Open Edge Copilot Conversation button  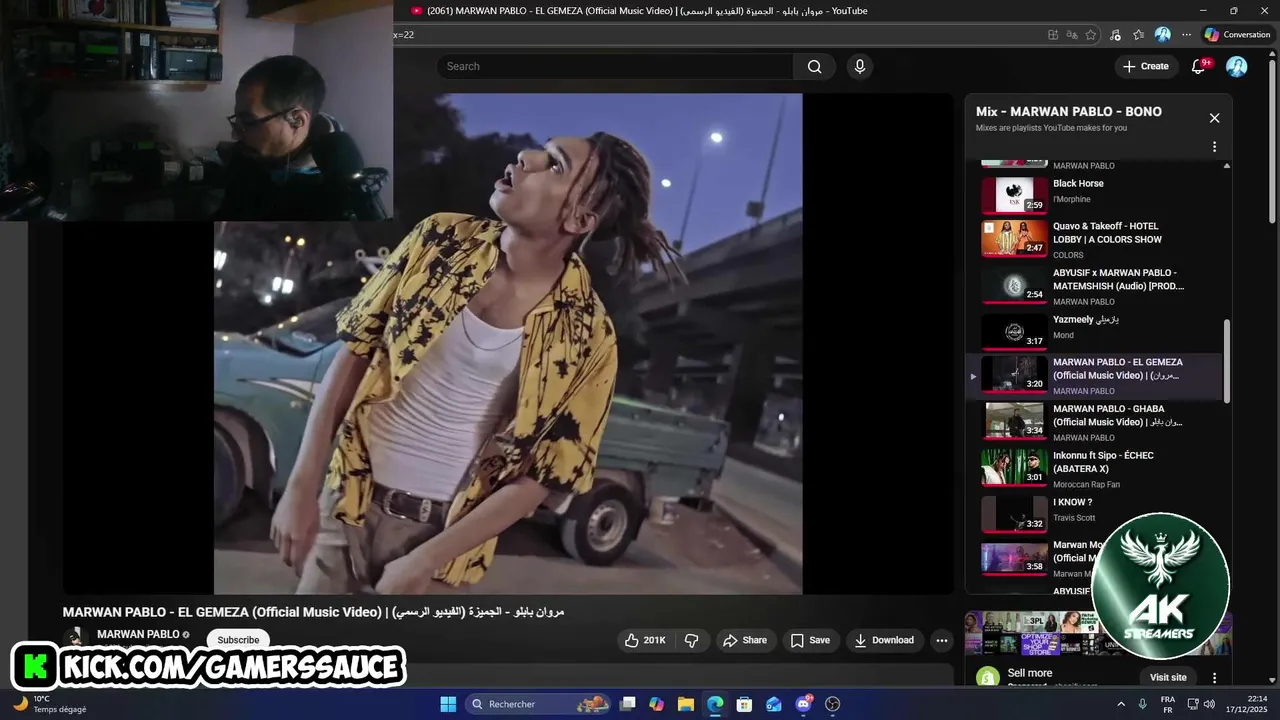pos(1238,34)
